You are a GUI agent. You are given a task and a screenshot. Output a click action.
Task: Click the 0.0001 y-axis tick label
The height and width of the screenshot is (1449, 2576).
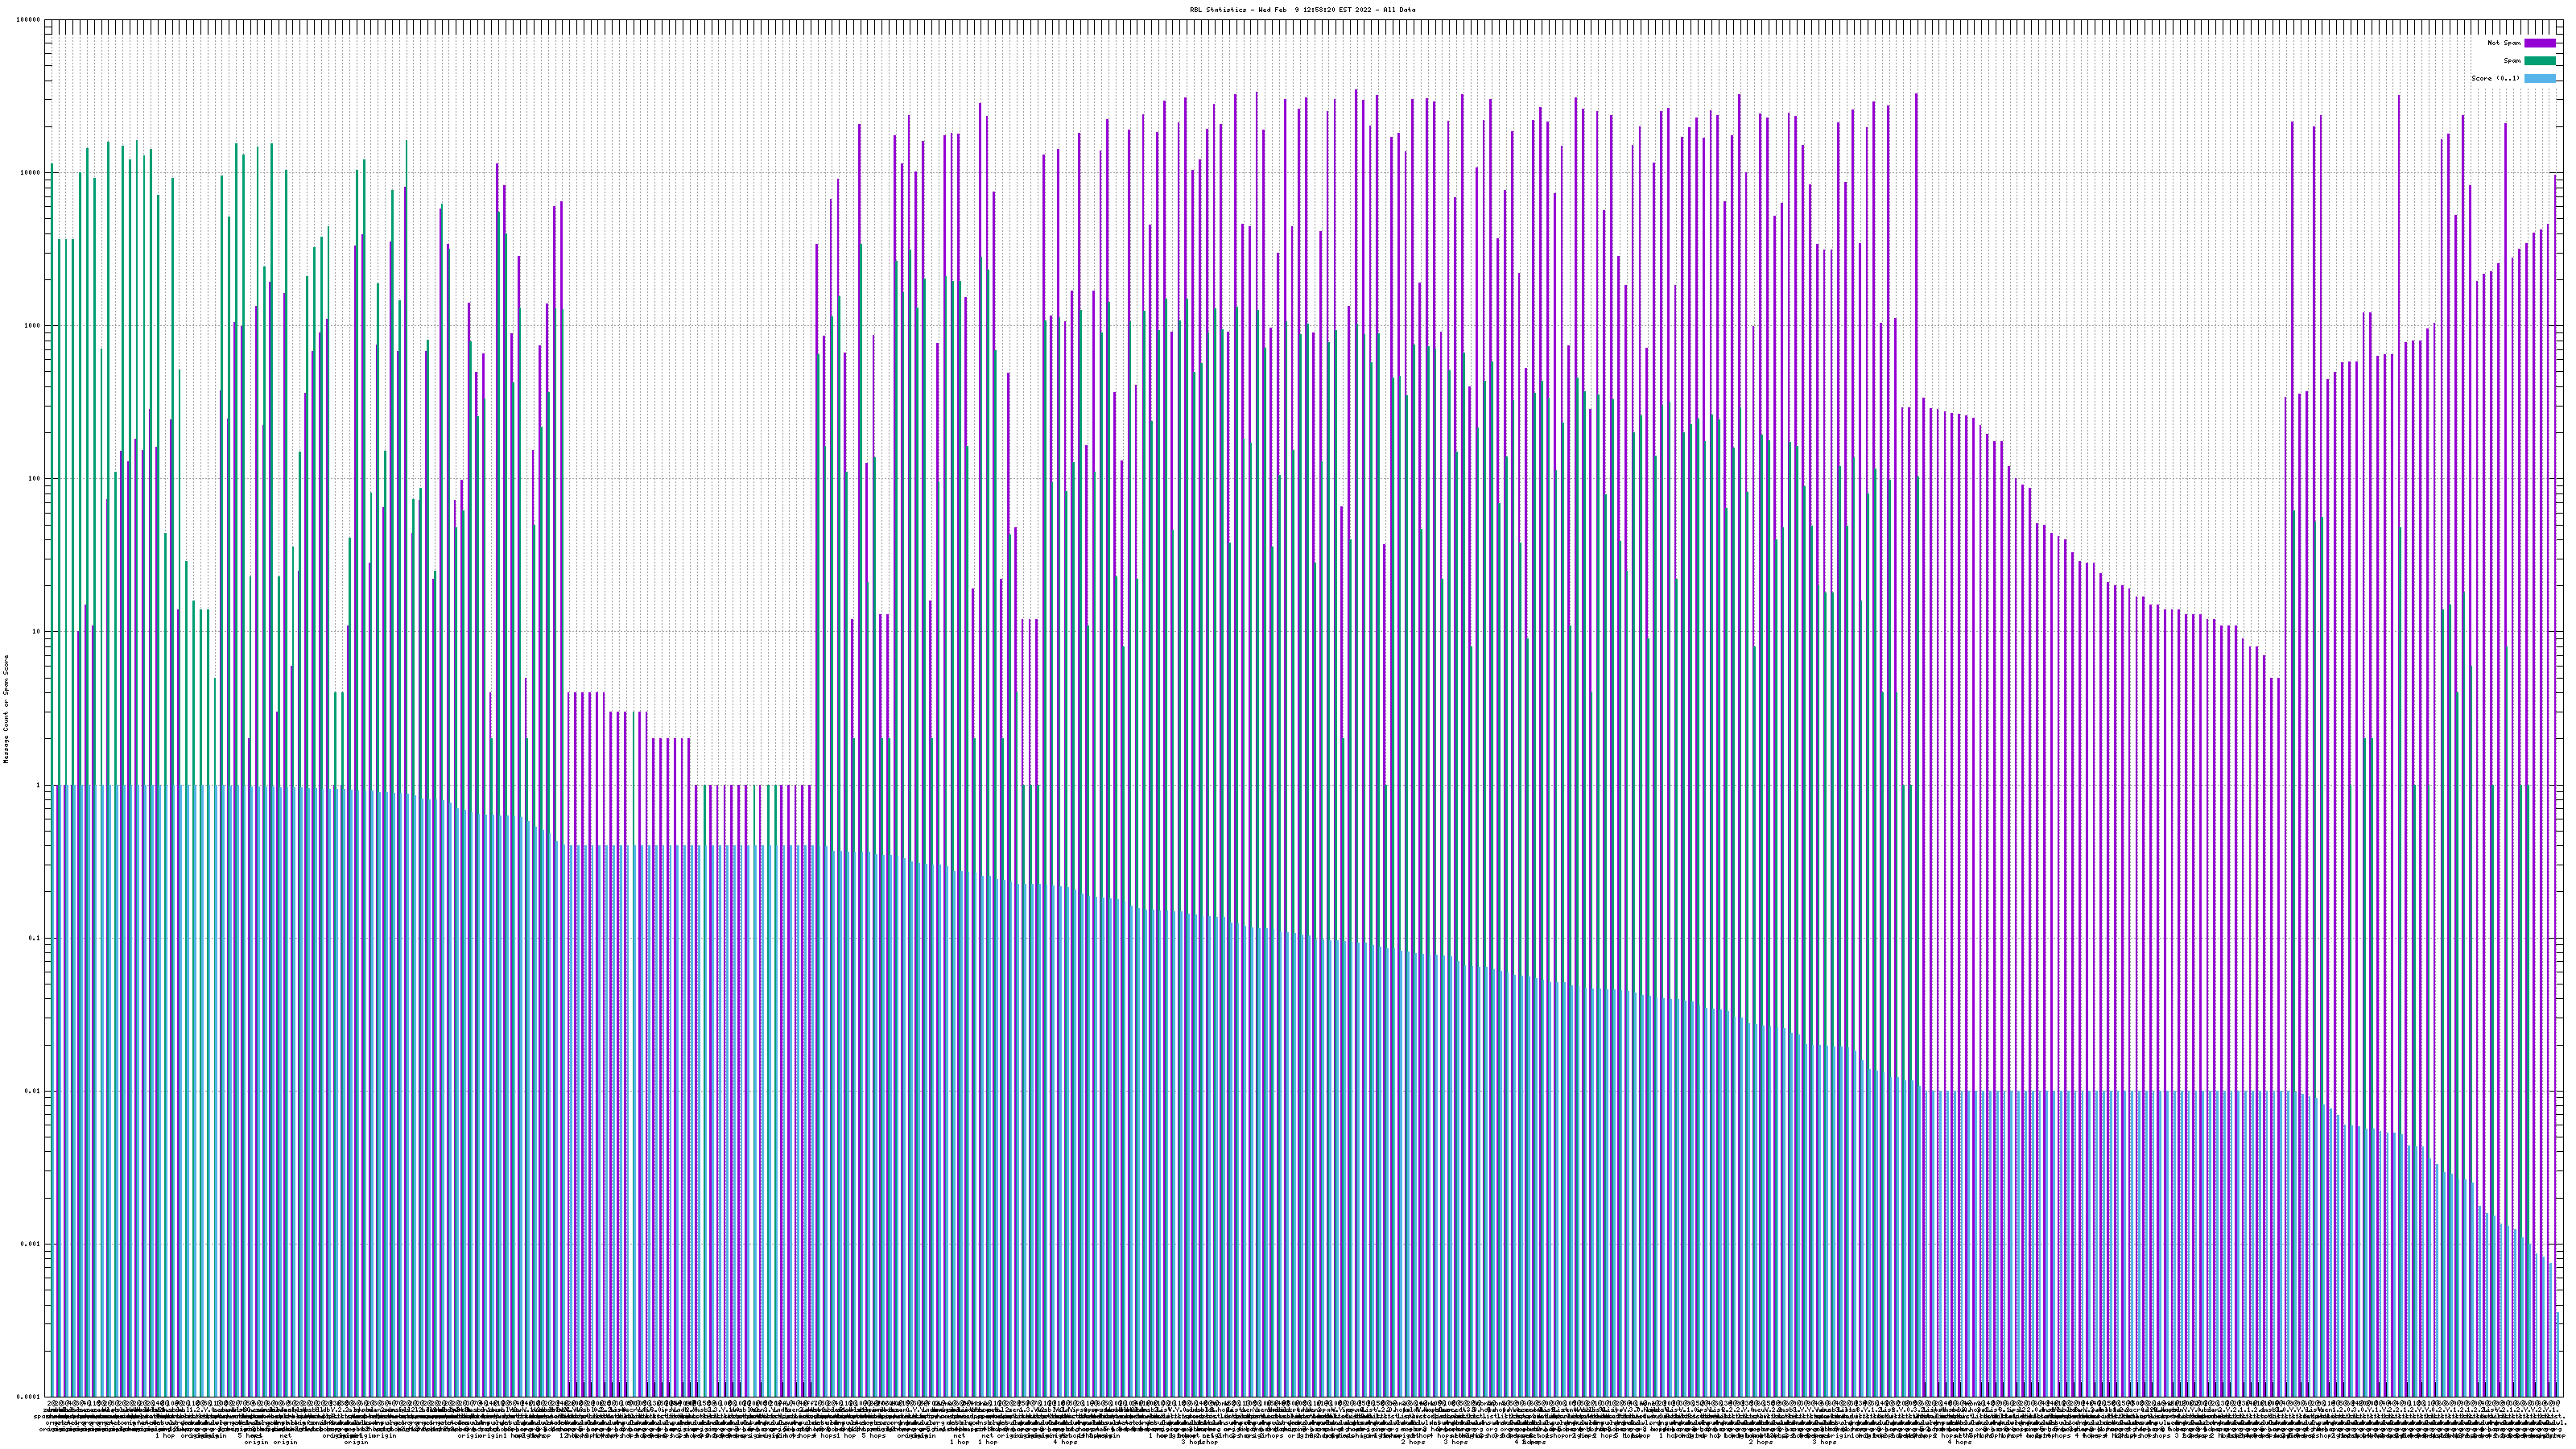[x=28, y=1397]
